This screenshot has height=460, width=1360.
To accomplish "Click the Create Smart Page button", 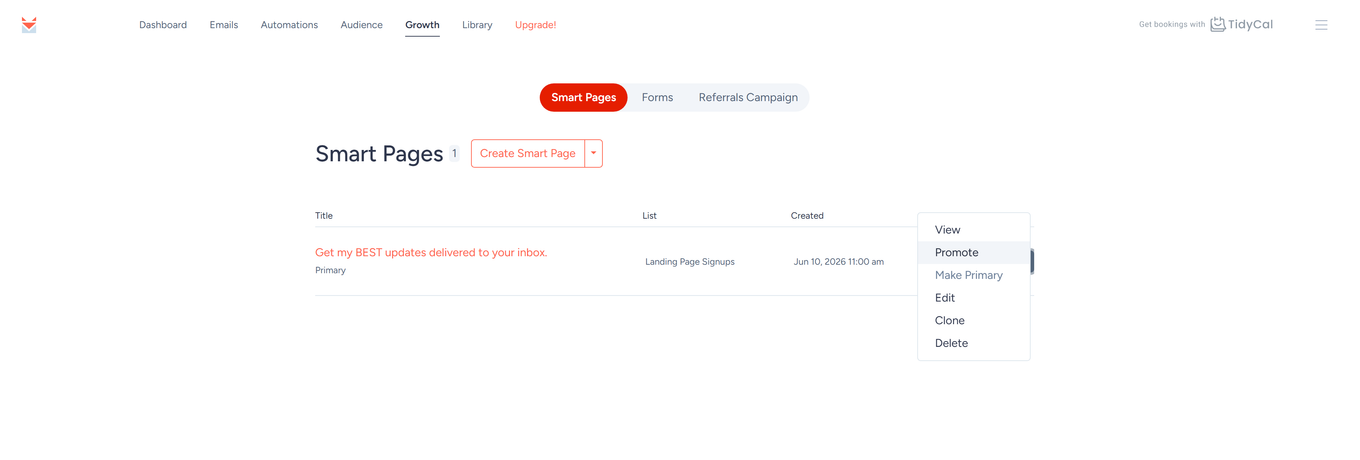I will [528, 153].
